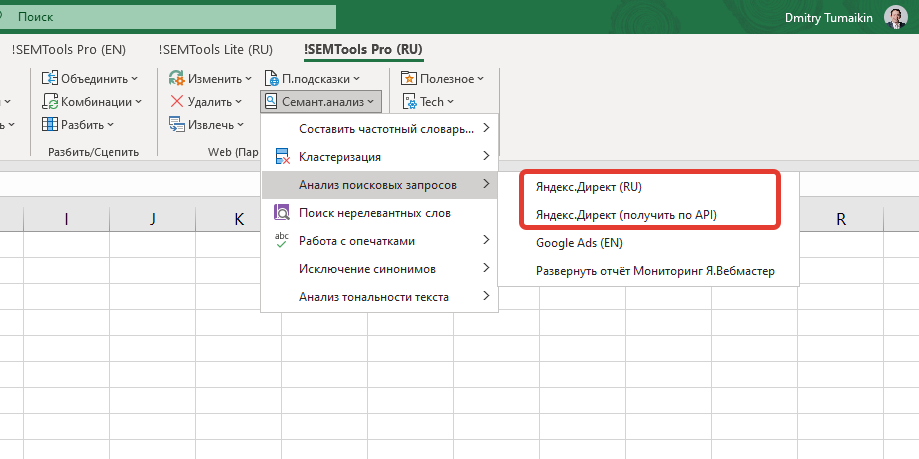This screenshot has width=919, height=459.
Task: Click the Извлечь icon
Action: pyautogui.click(x=176, y=124)
